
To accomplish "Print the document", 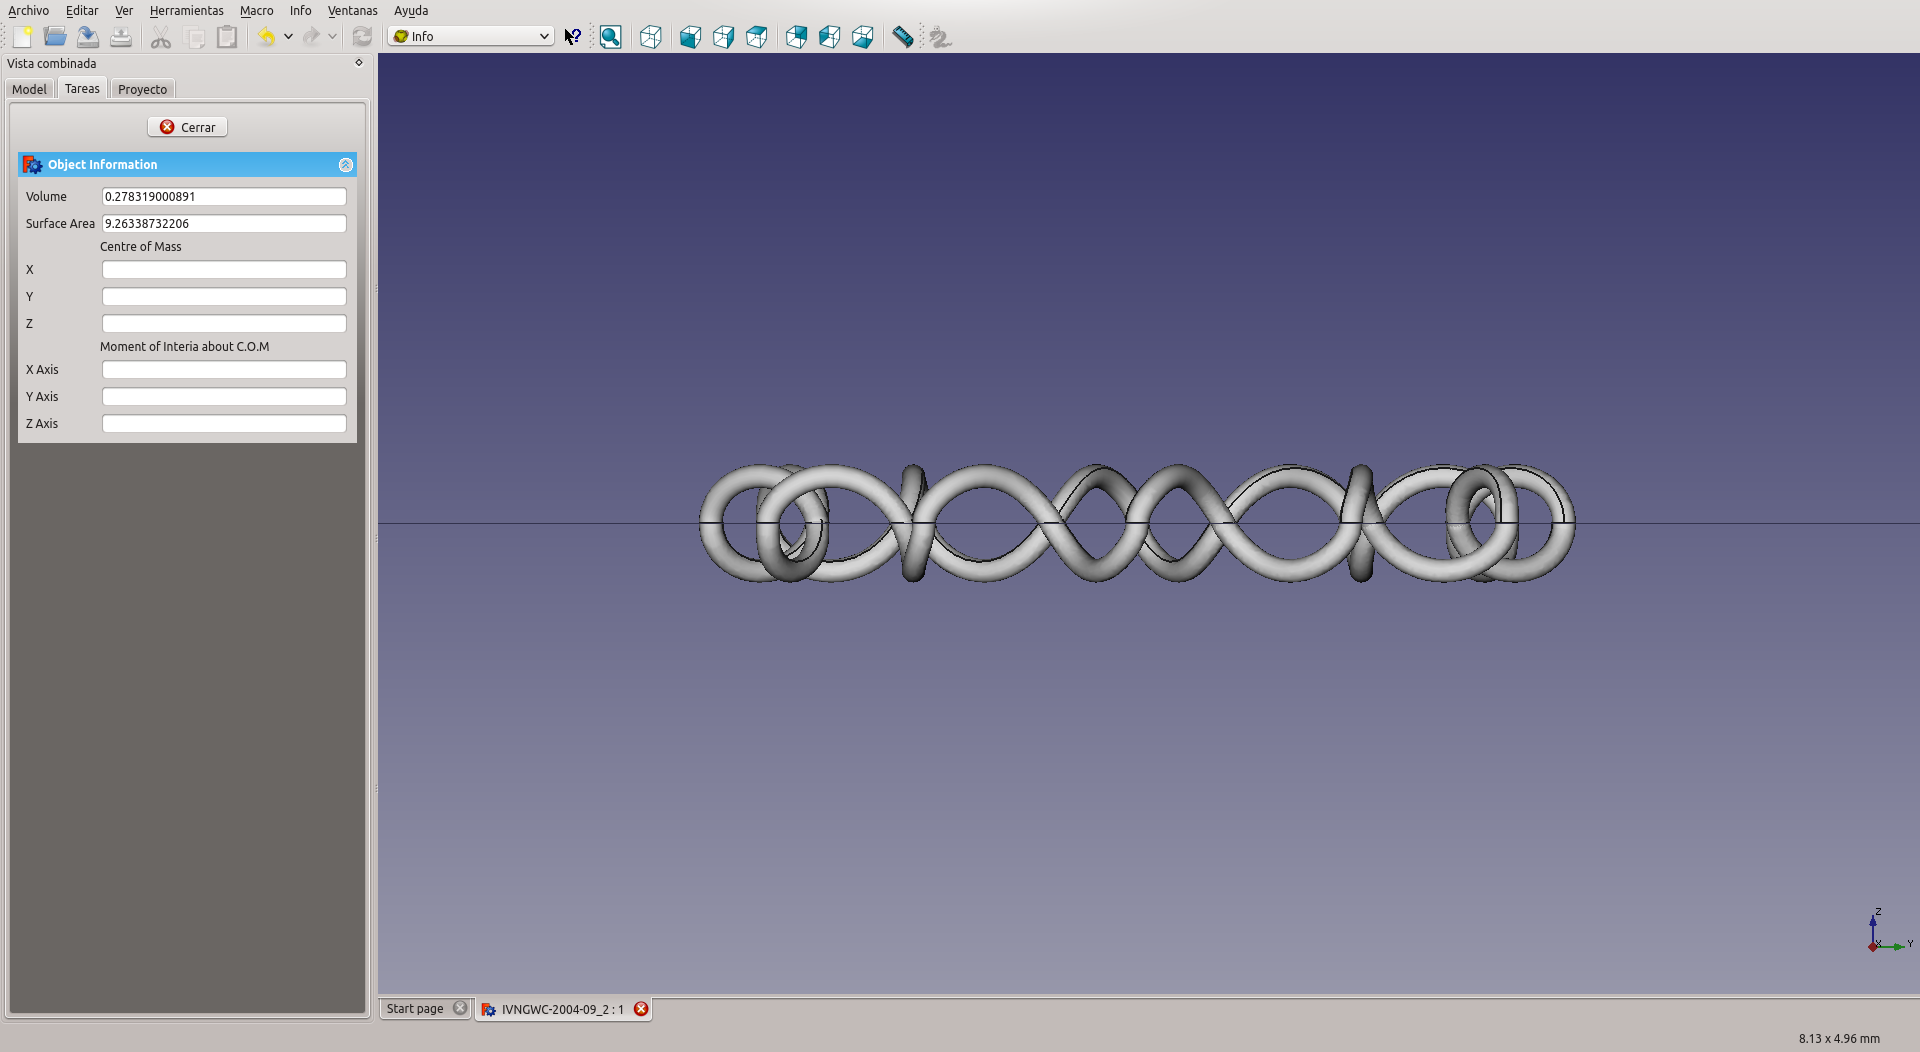I will [x=121, y=37].
